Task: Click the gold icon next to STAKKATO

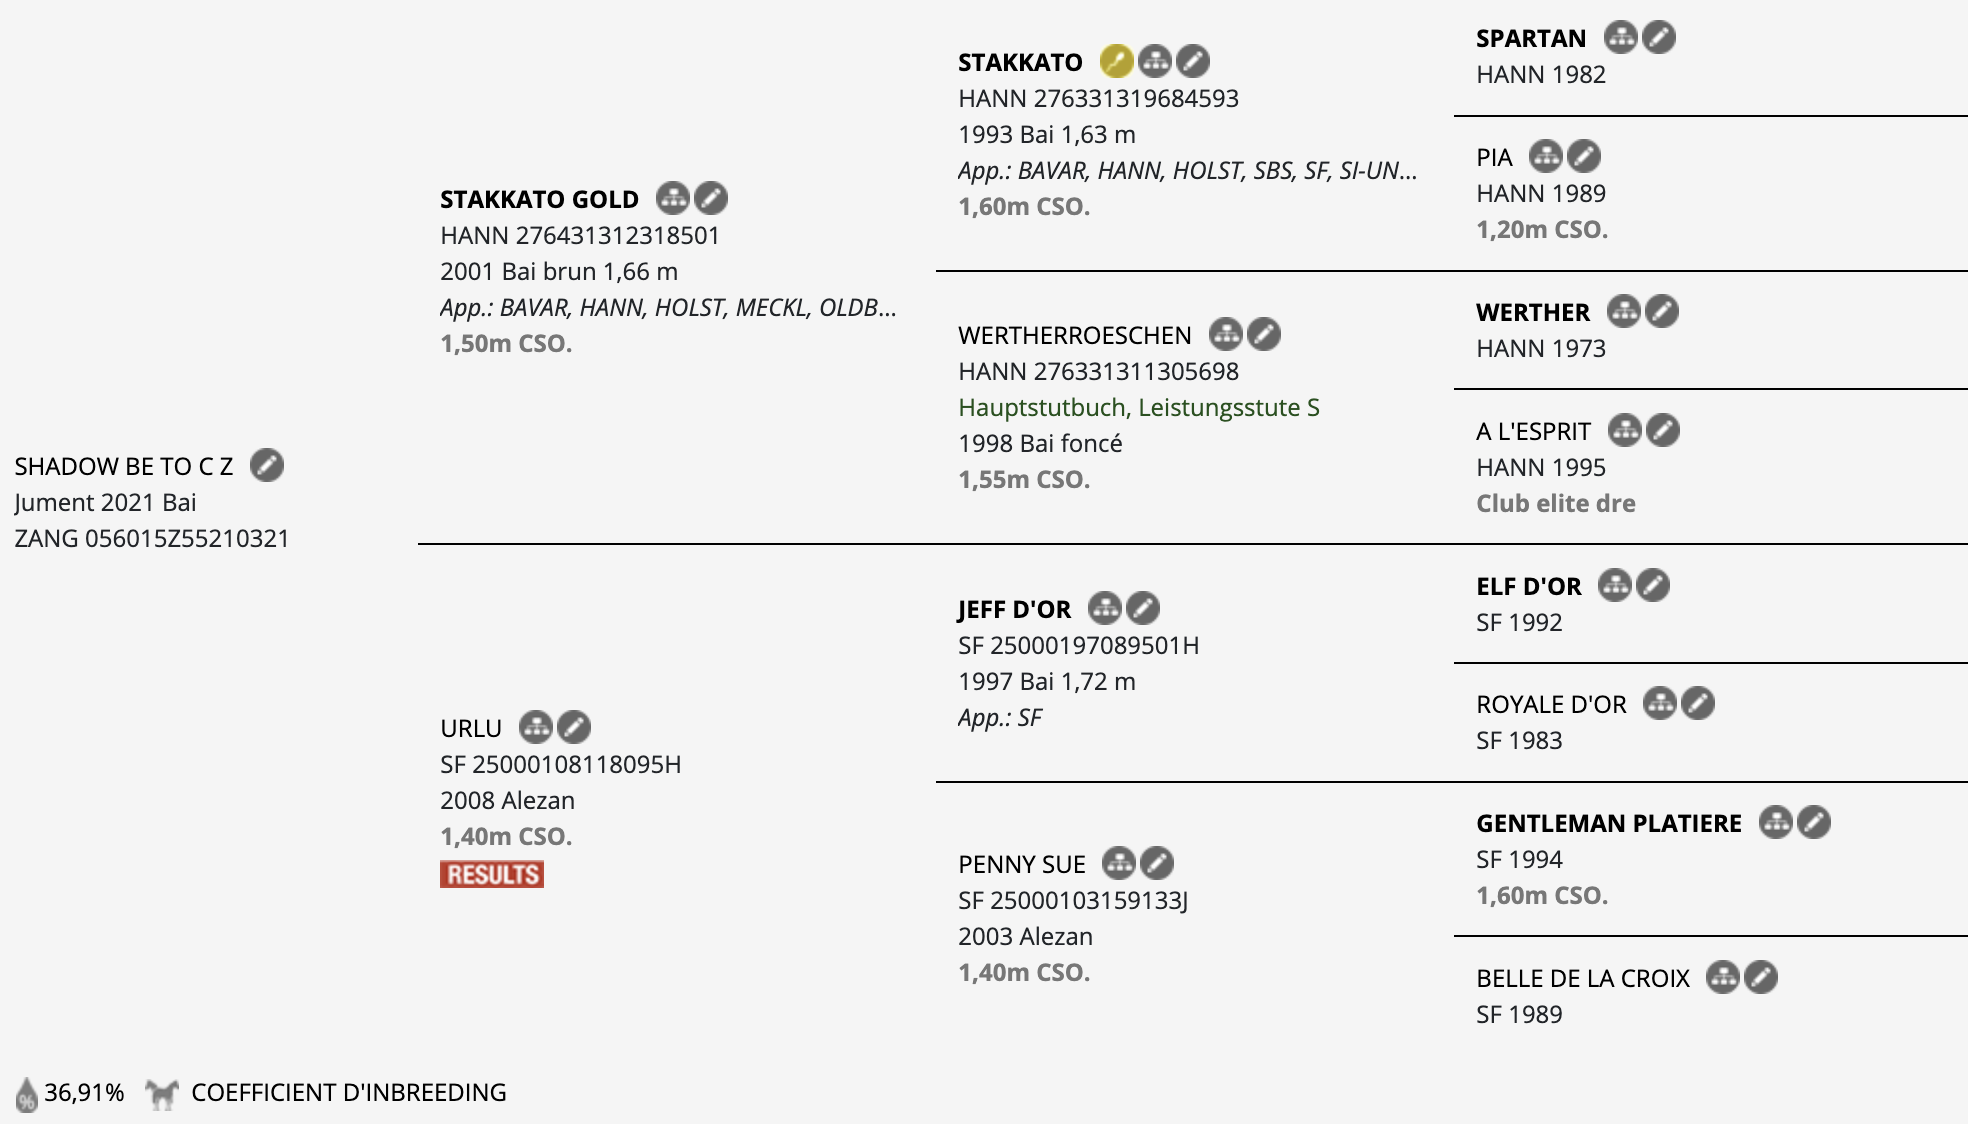Action: (x=1116, y=61)
